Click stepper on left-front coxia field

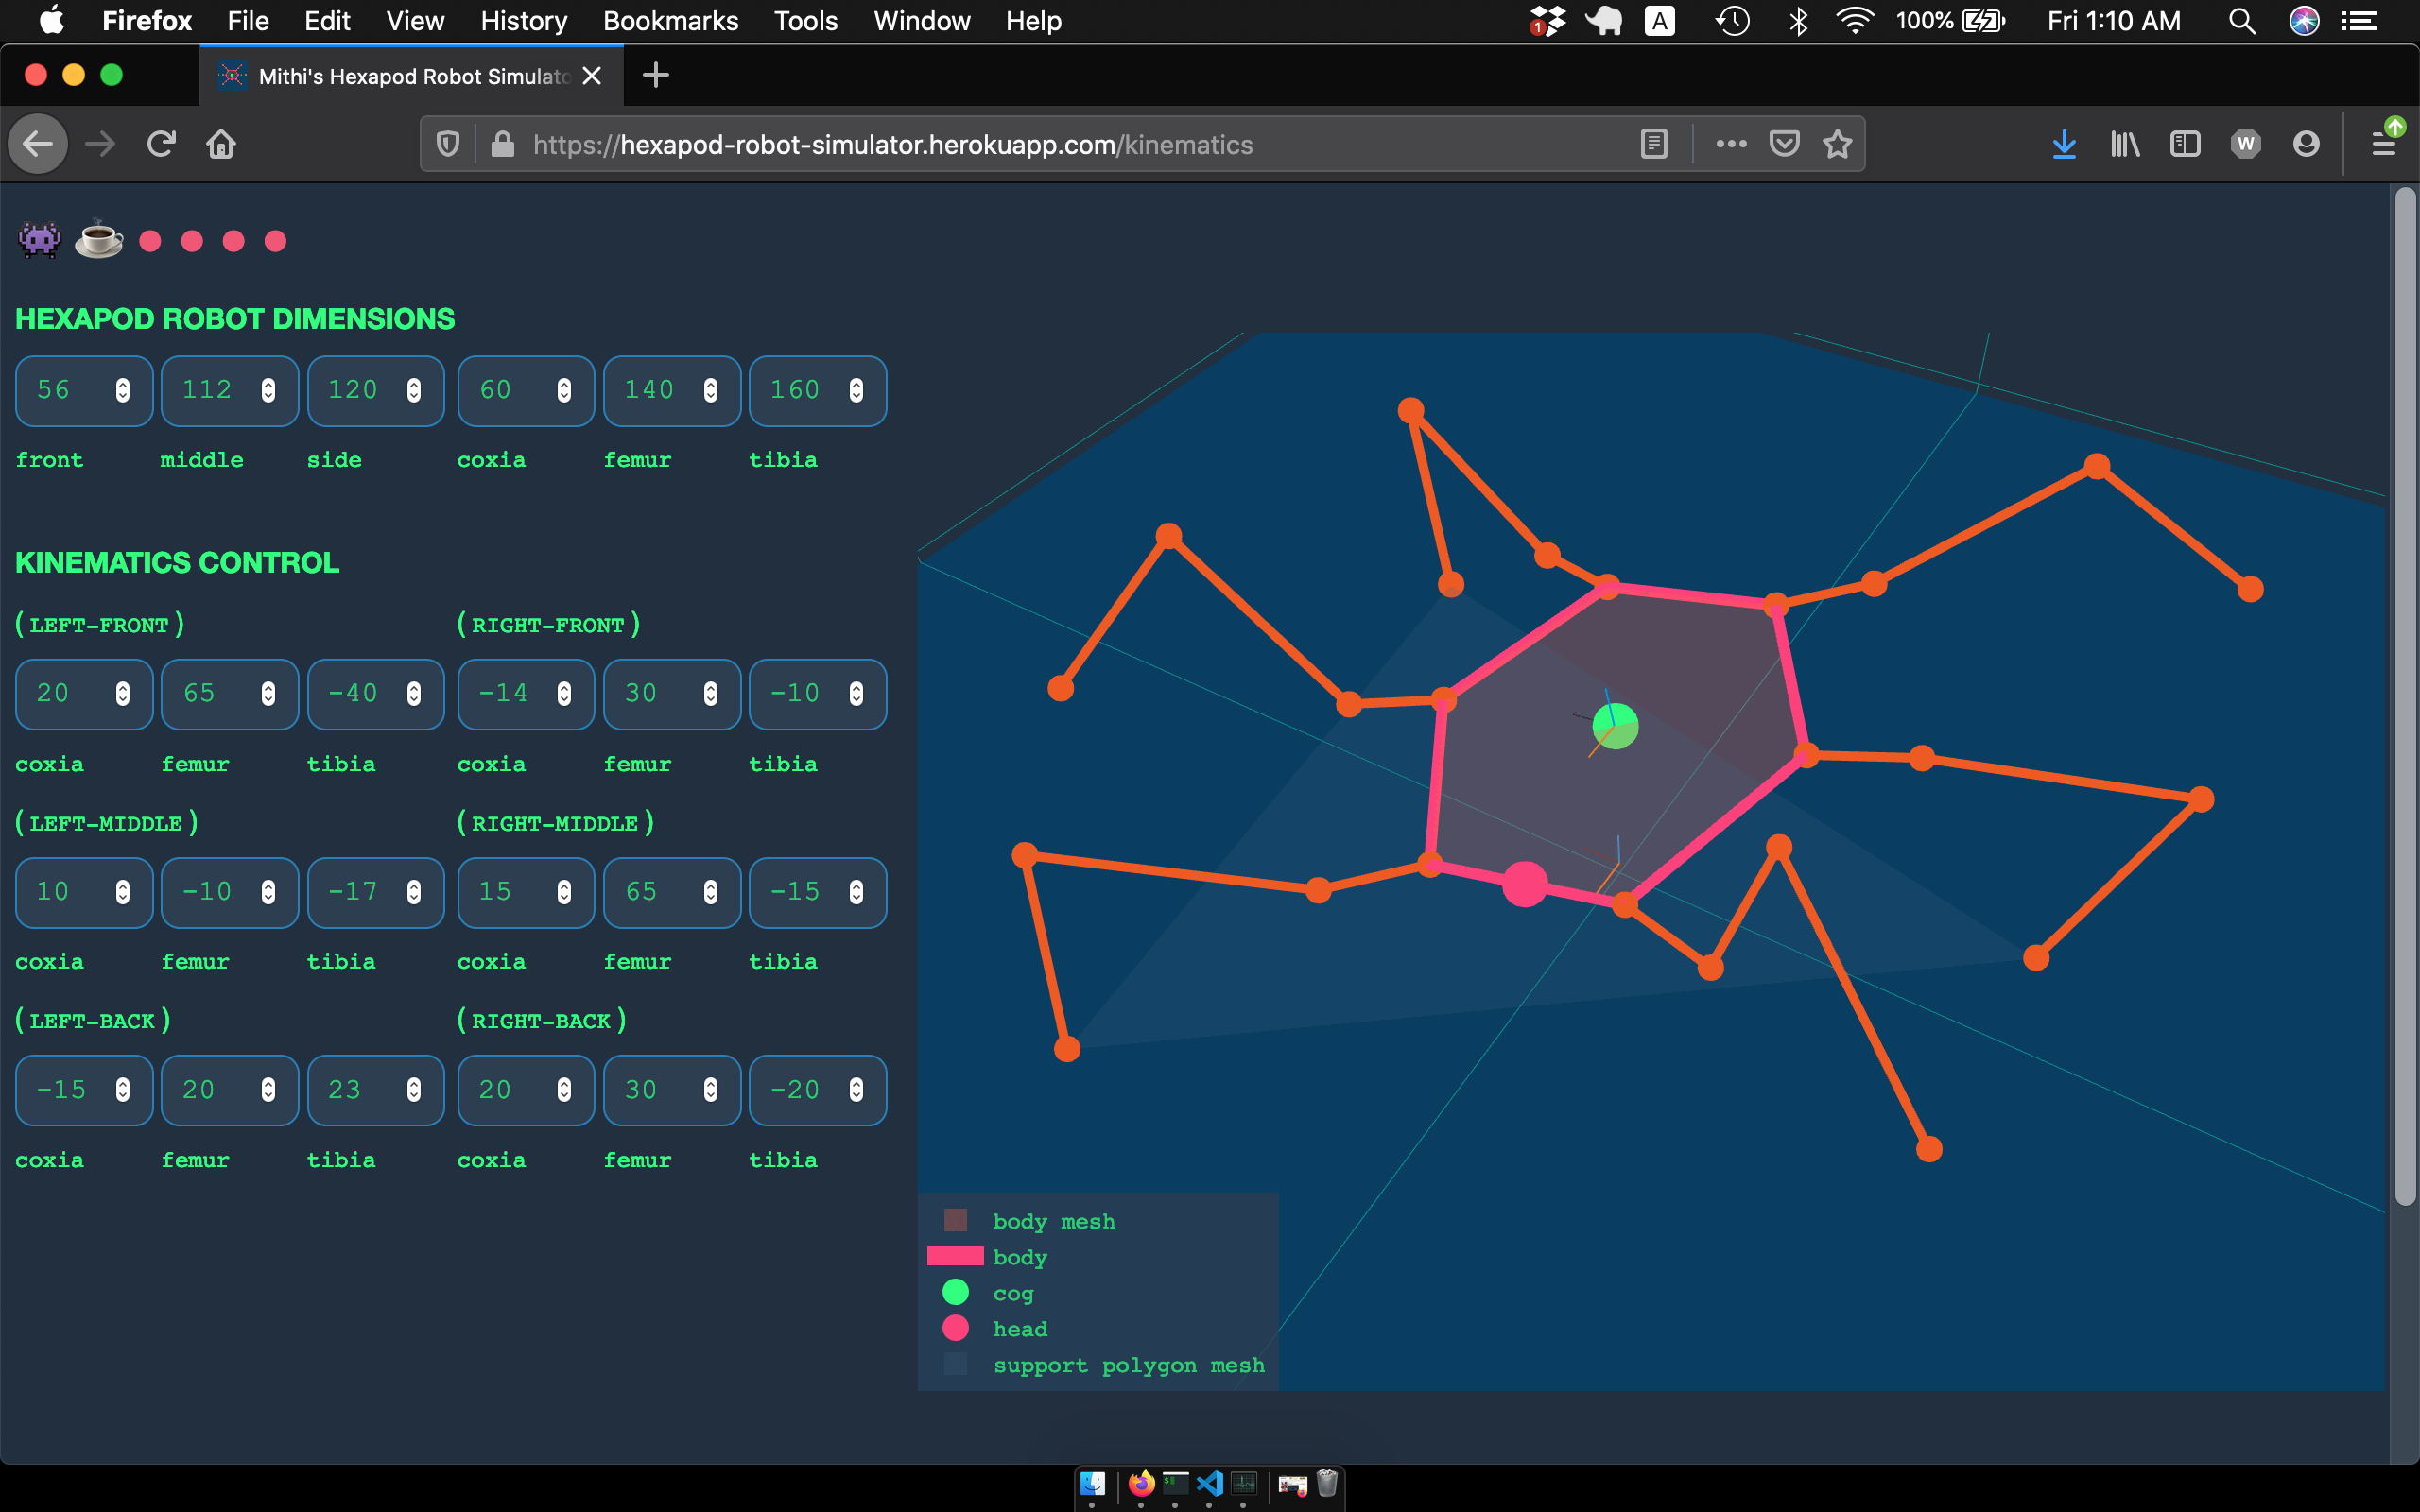point(122,693)
